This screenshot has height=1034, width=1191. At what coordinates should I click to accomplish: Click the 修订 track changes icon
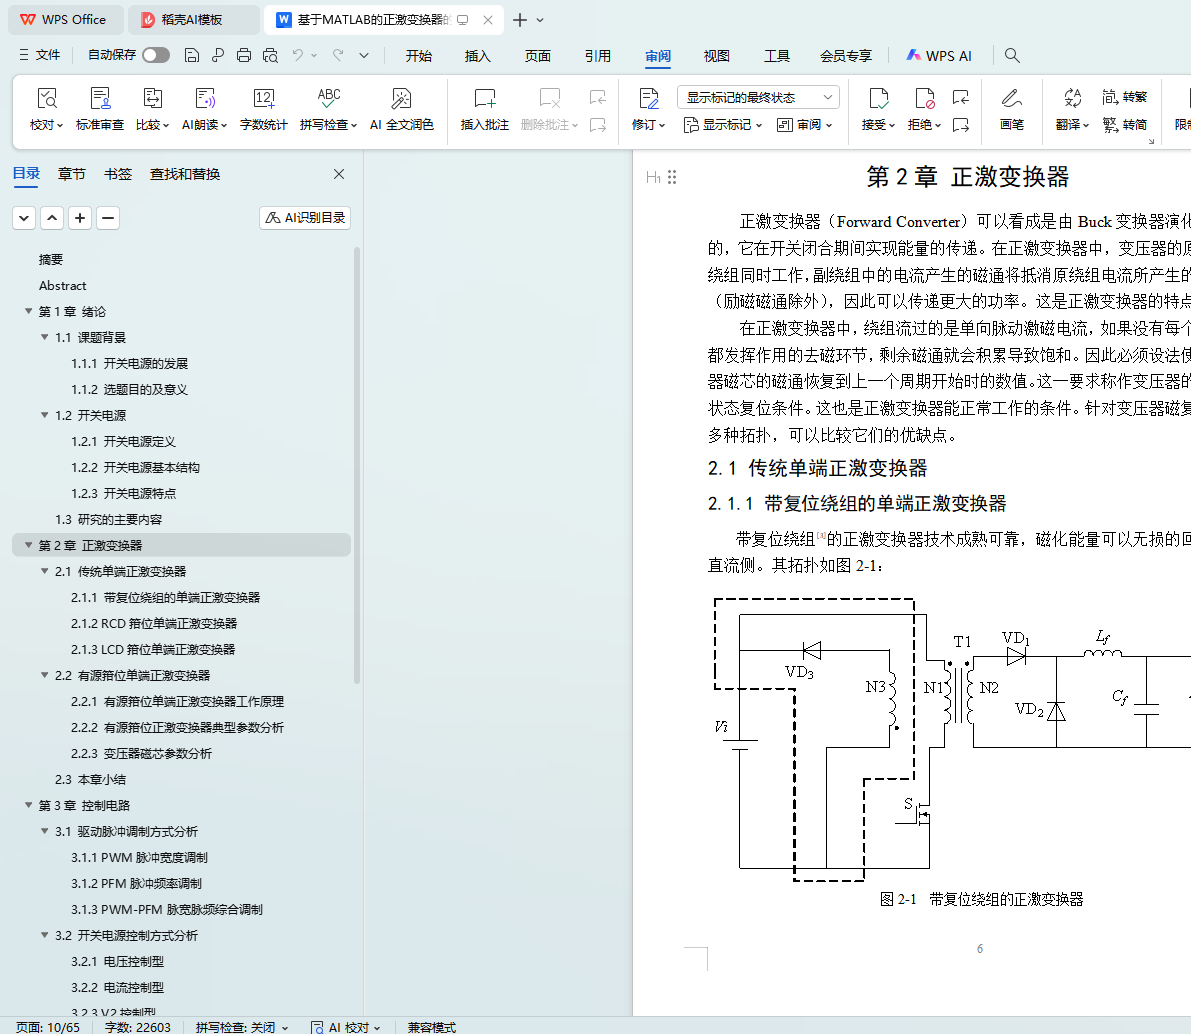pos(648,99)
